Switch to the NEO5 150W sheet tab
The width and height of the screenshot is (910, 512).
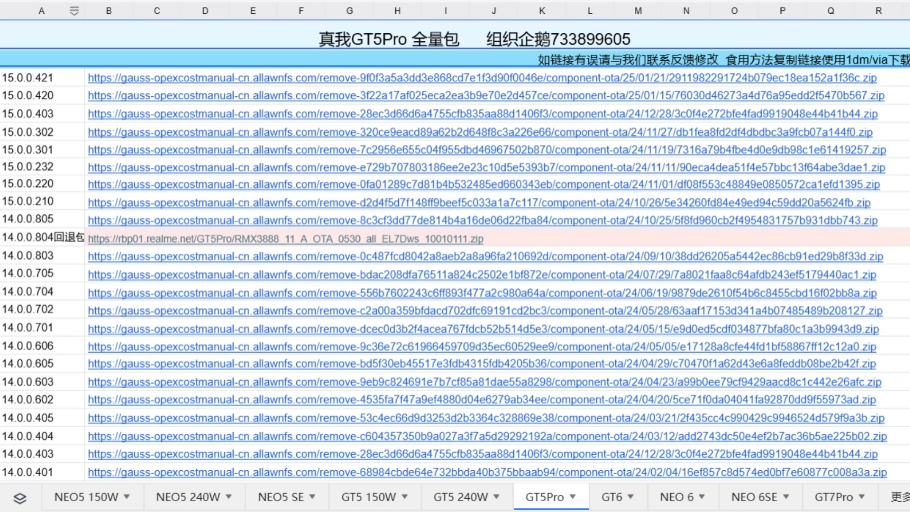(x=86, y=497)
